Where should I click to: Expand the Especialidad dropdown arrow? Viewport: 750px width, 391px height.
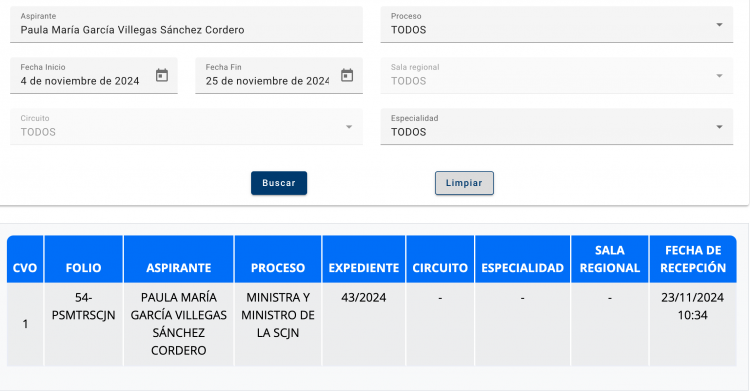(719, 127)
